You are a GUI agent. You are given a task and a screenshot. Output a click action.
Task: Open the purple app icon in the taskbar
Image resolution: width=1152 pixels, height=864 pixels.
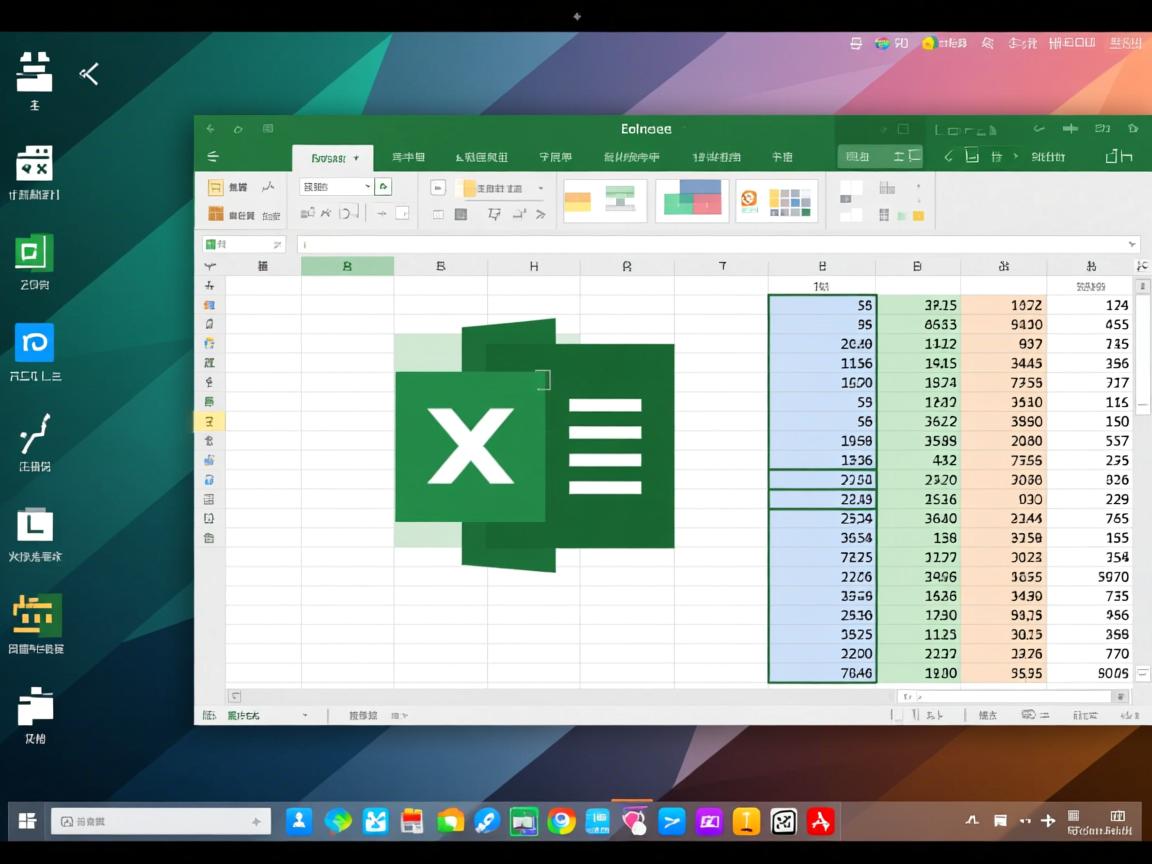[709, 821]
